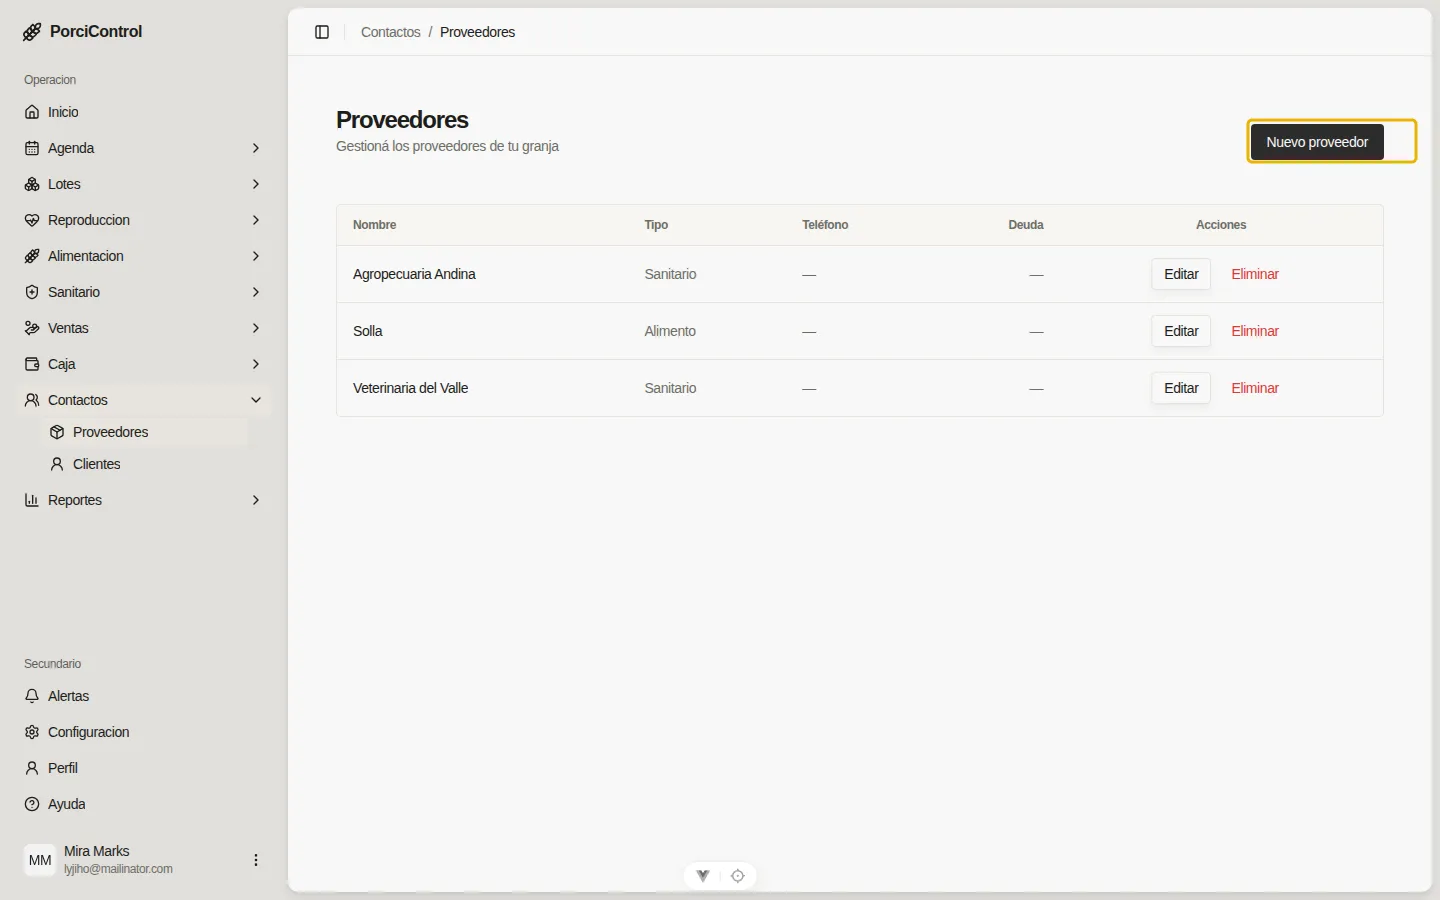Click the Perfil menu label
Viewport: 1440px width, 900px height.
[x=63, y=768]
